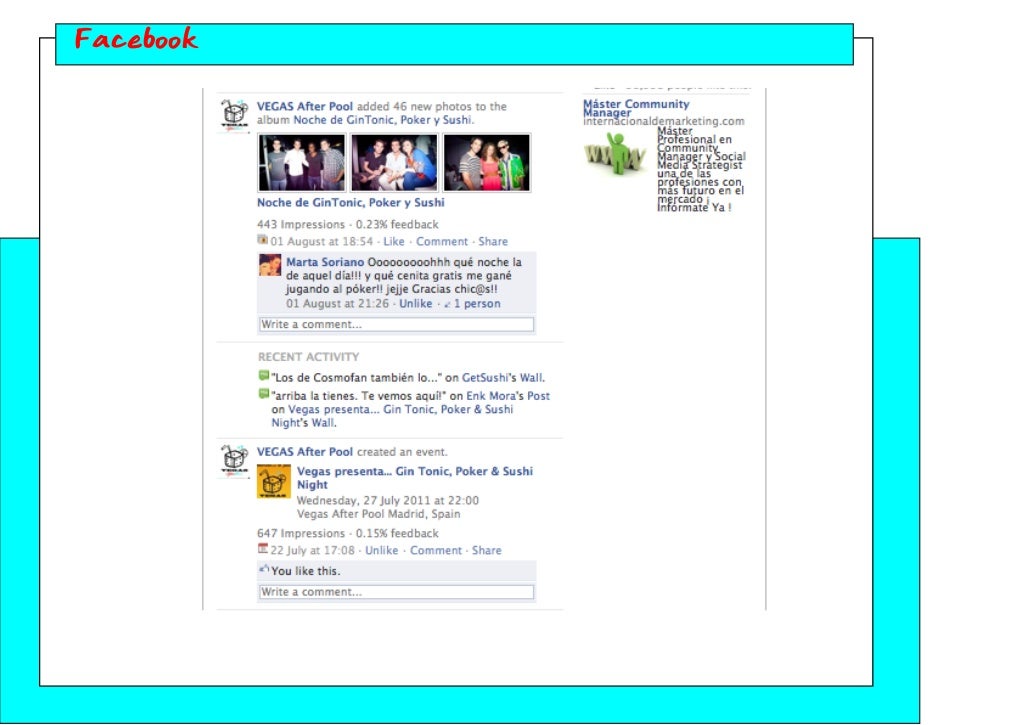
Task: Share the photos album post
Action: pos(493,241)
